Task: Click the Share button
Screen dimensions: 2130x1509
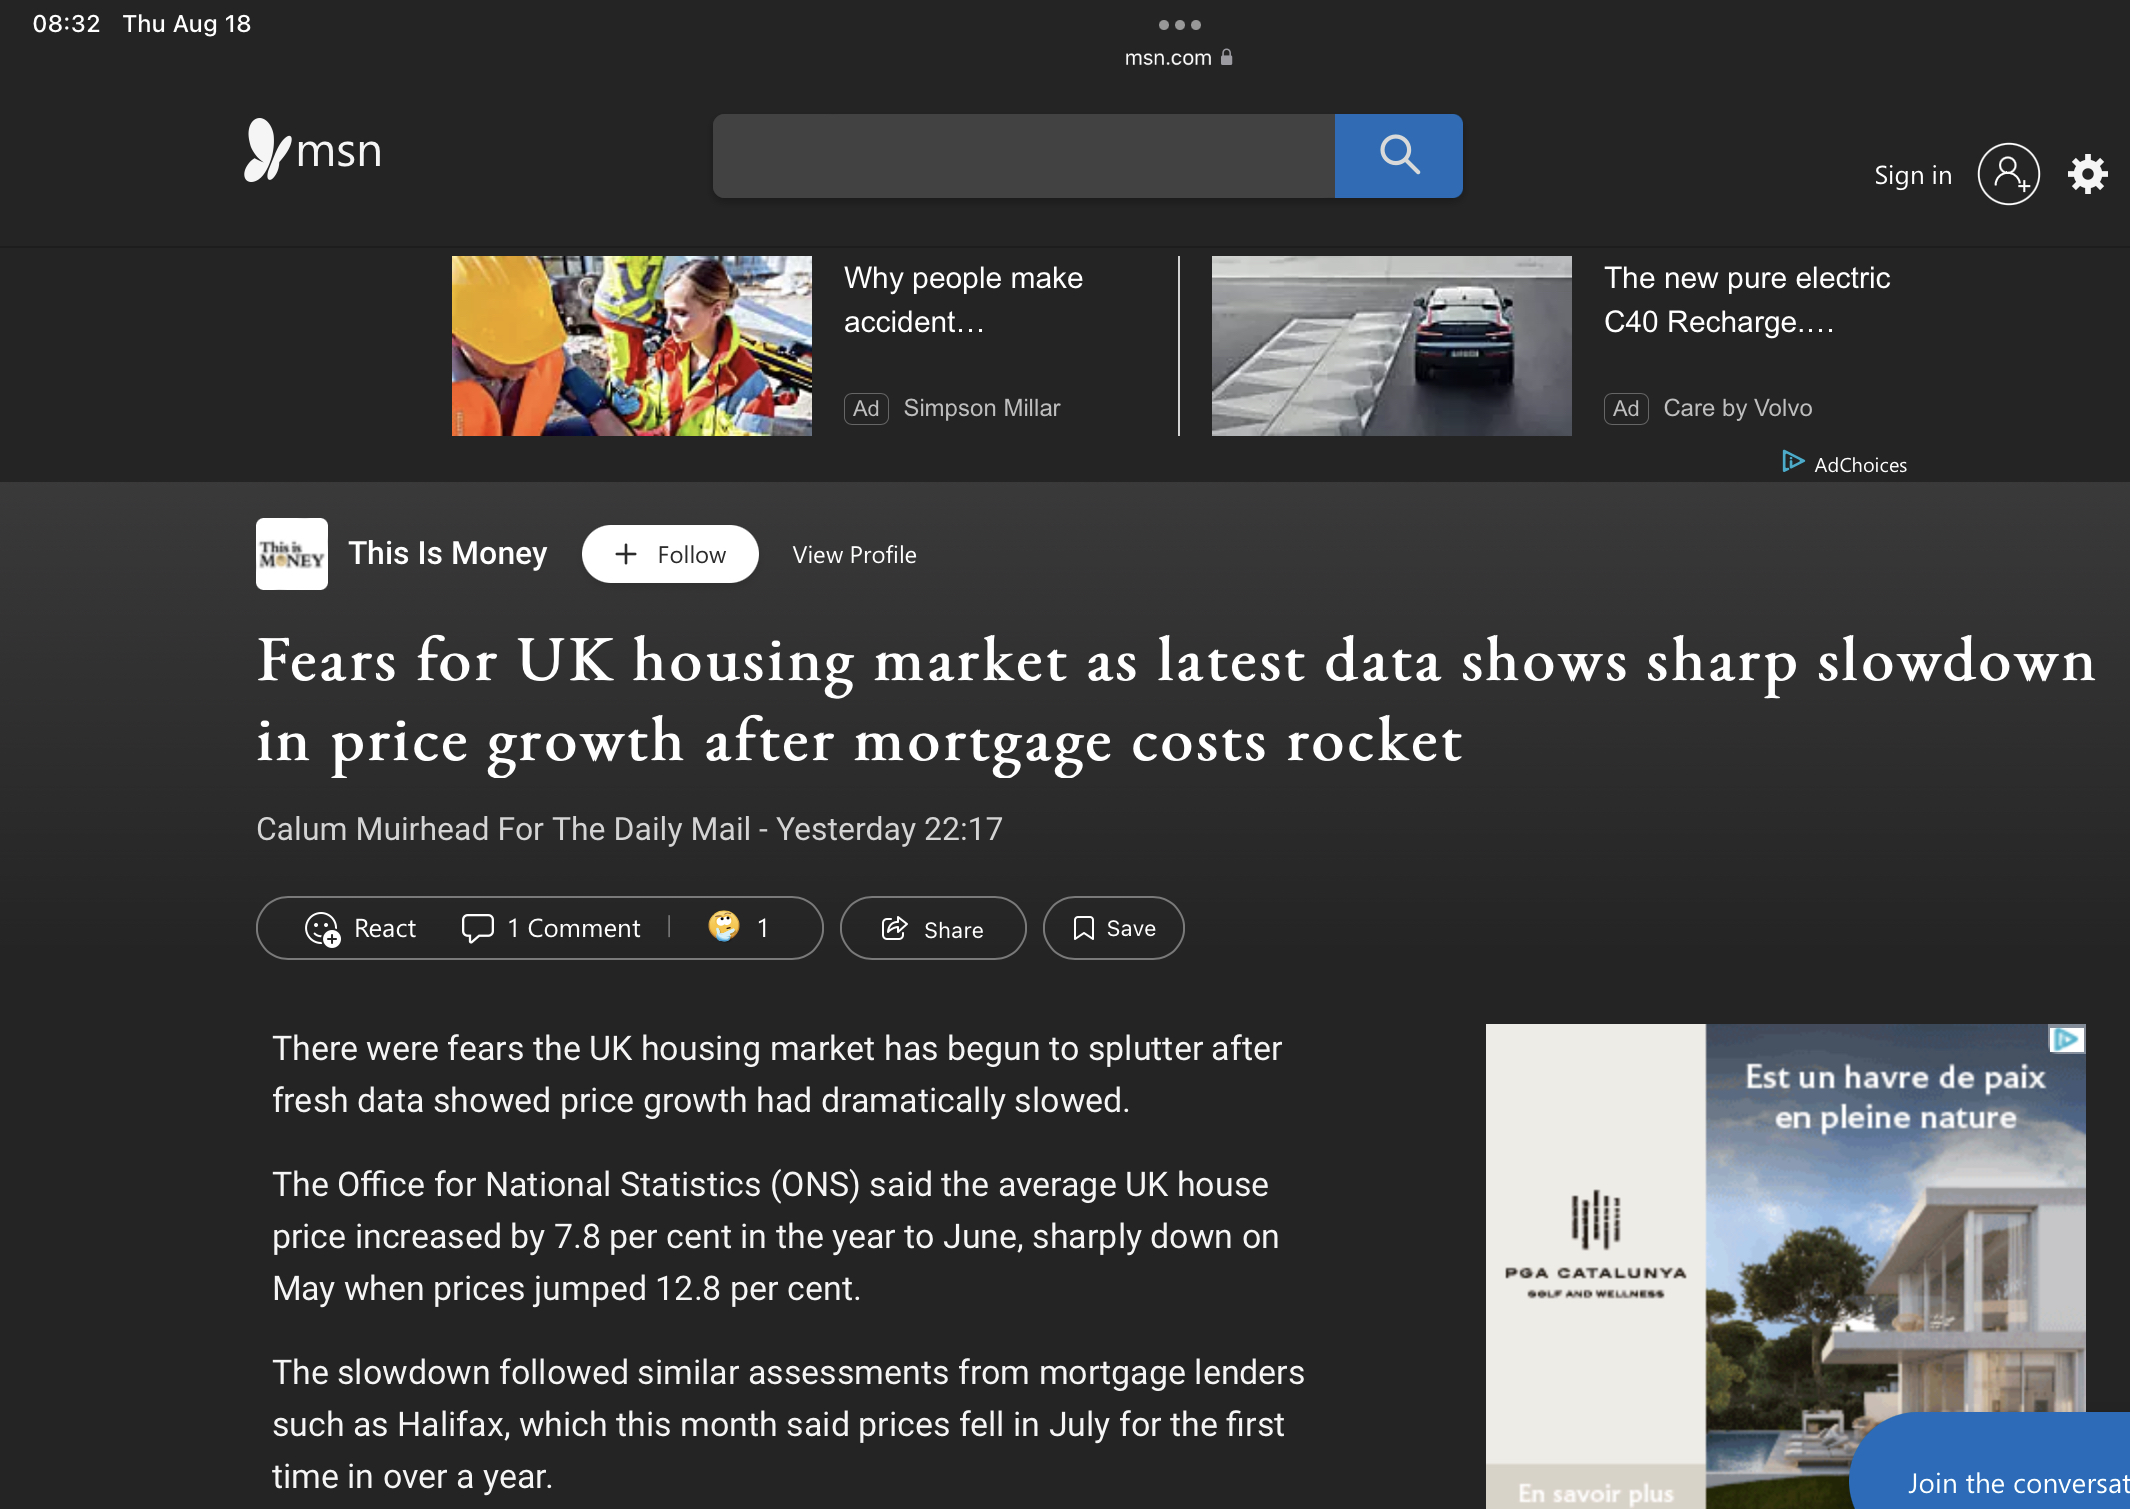Action: (933, 928)
